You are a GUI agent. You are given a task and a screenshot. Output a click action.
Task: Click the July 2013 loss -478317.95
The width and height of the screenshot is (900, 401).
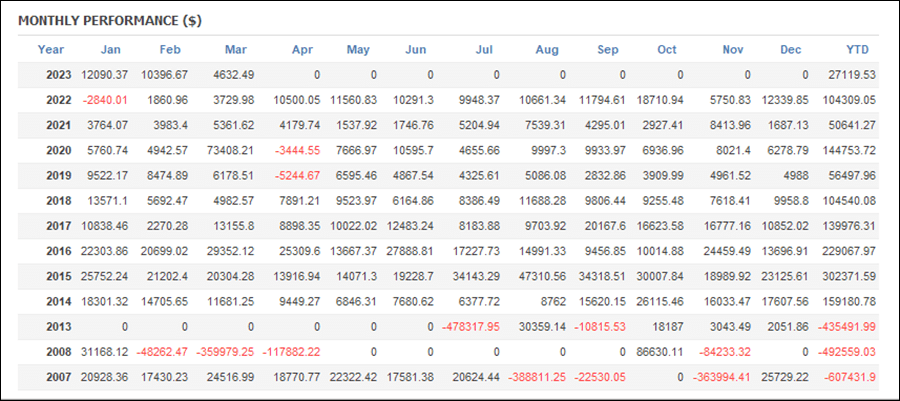point(471,327)
